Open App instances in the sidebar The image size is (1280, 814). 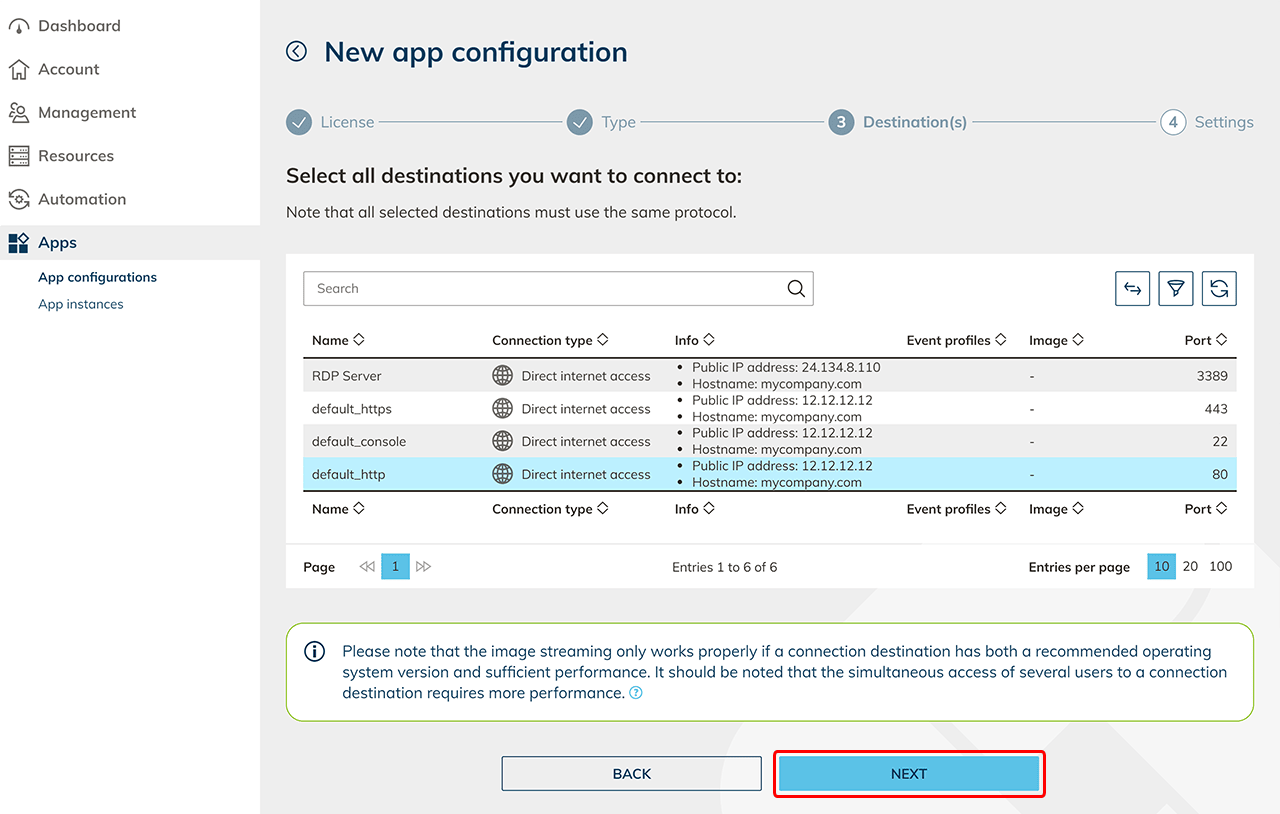(81, 304)
